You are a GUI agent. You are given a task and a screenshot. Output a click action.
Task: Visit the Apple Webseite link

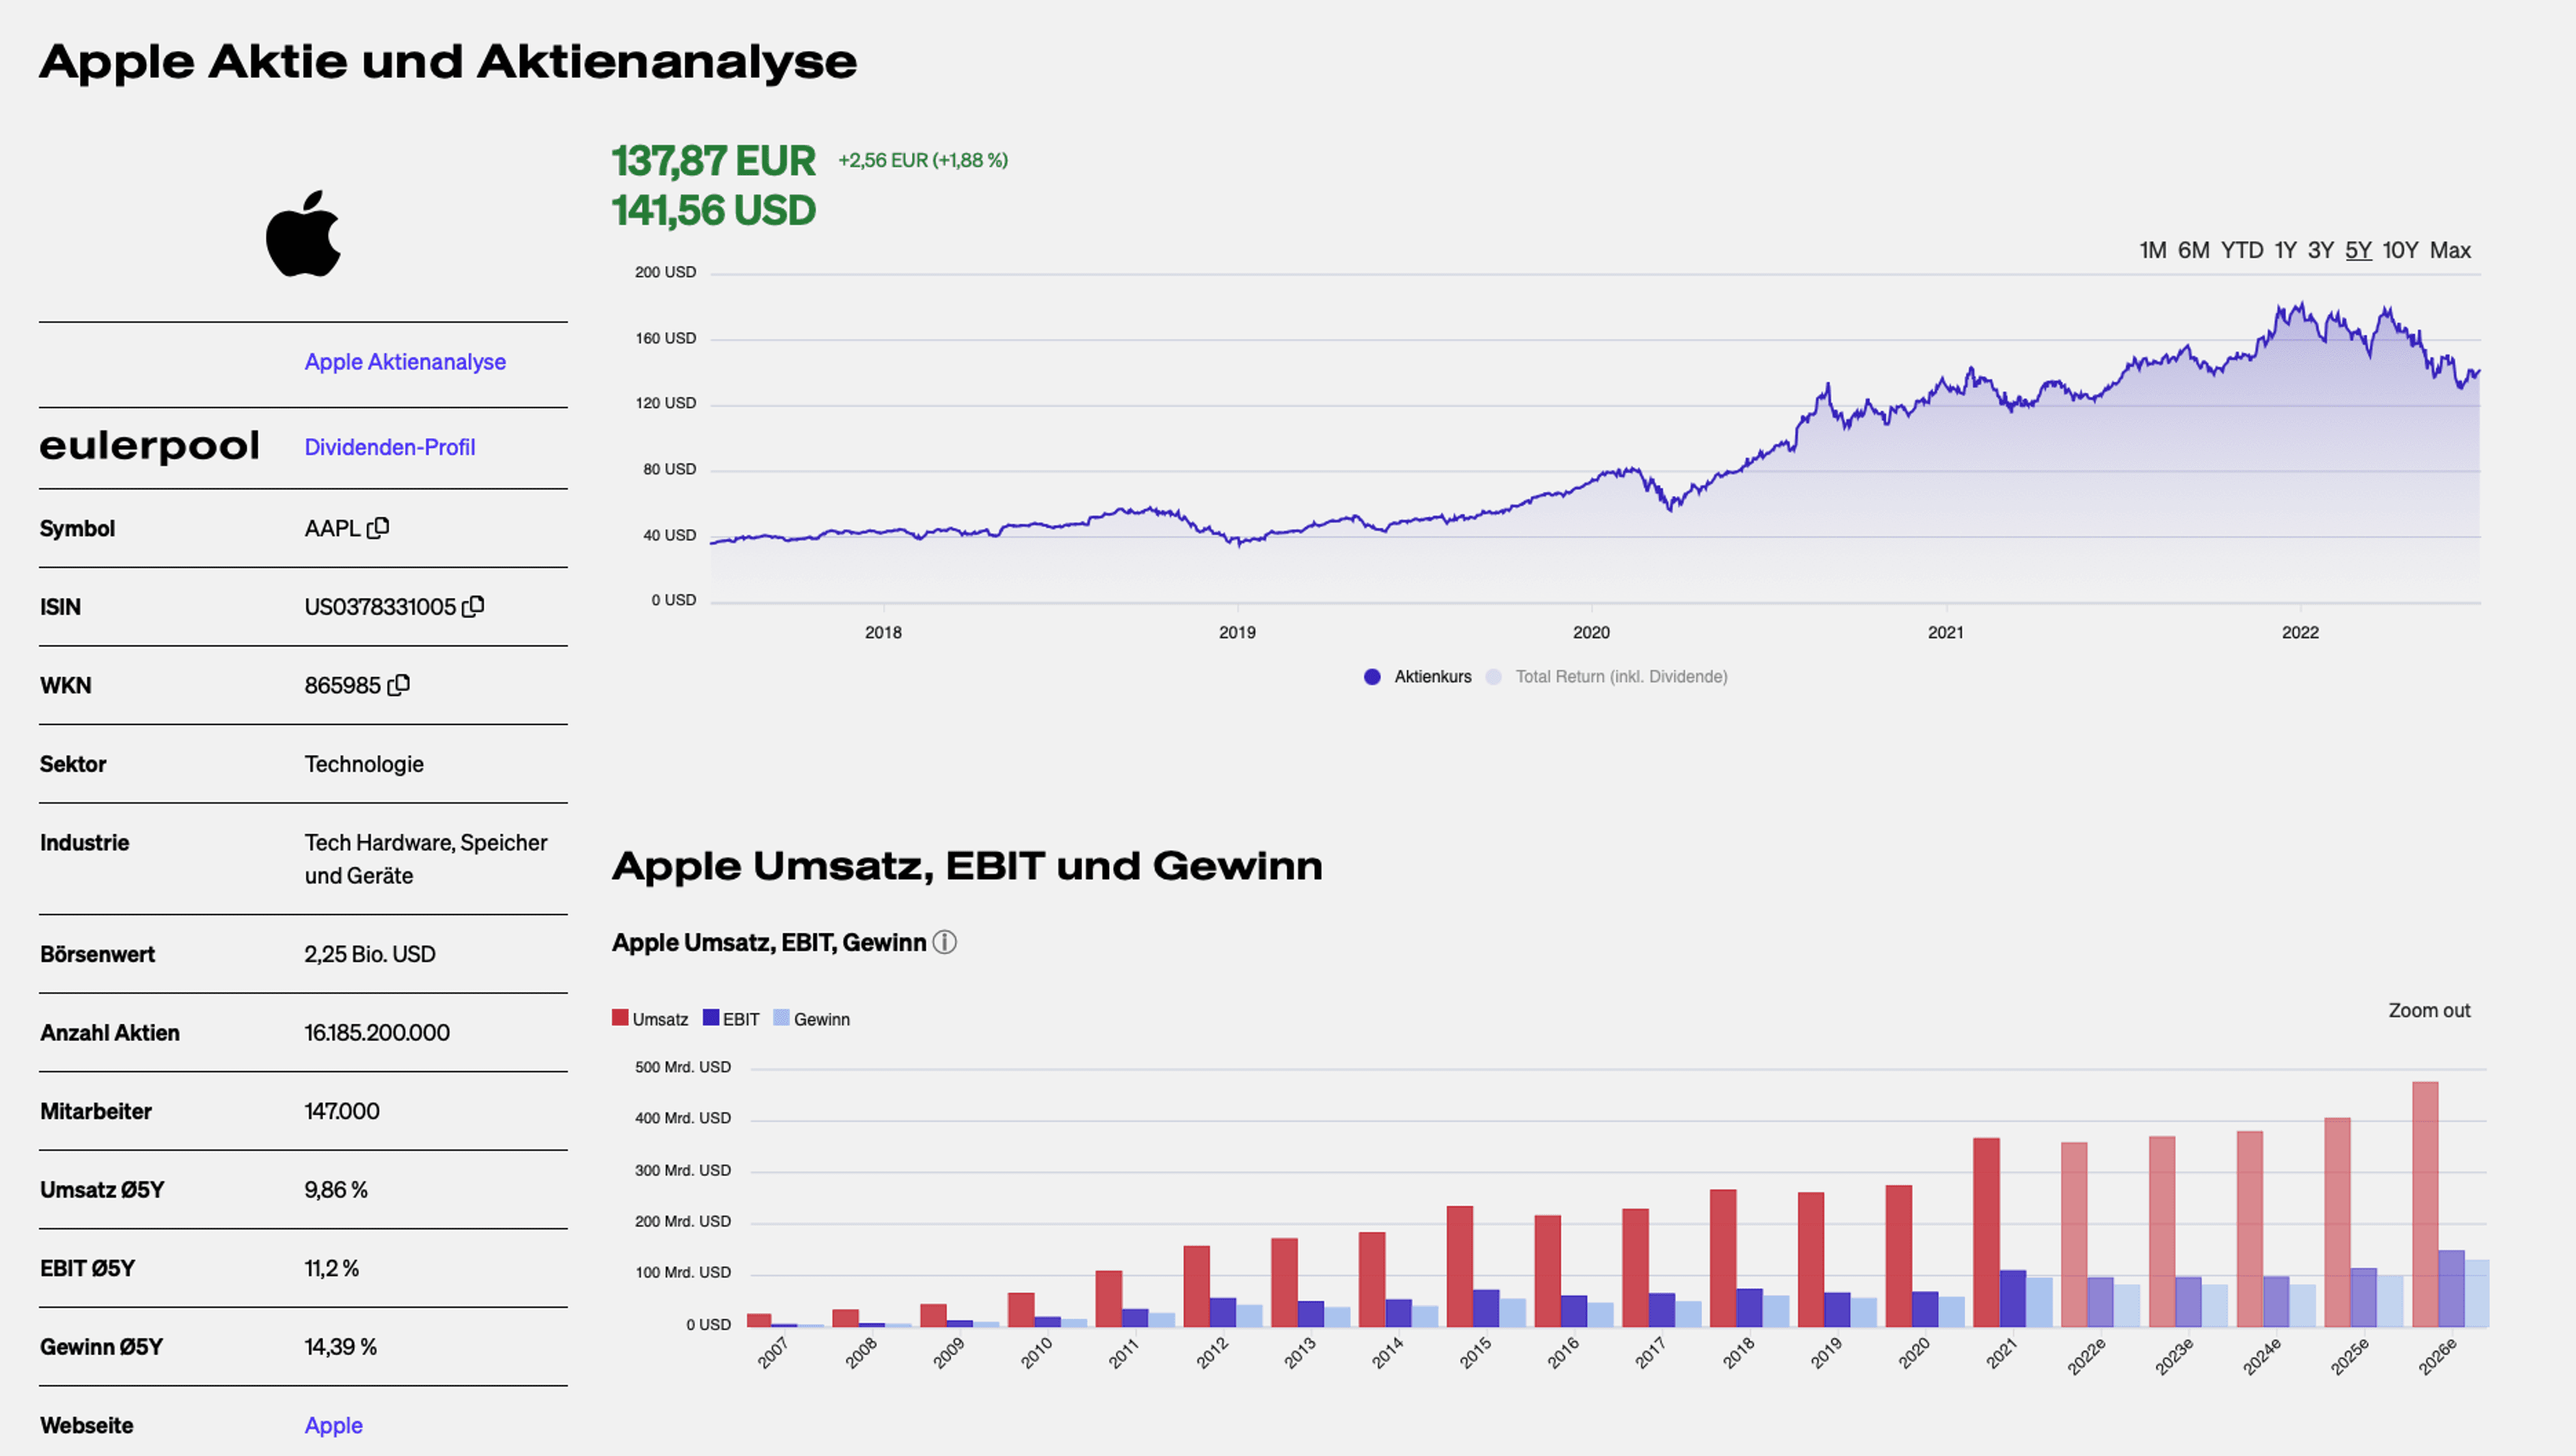click(333, 1425)
